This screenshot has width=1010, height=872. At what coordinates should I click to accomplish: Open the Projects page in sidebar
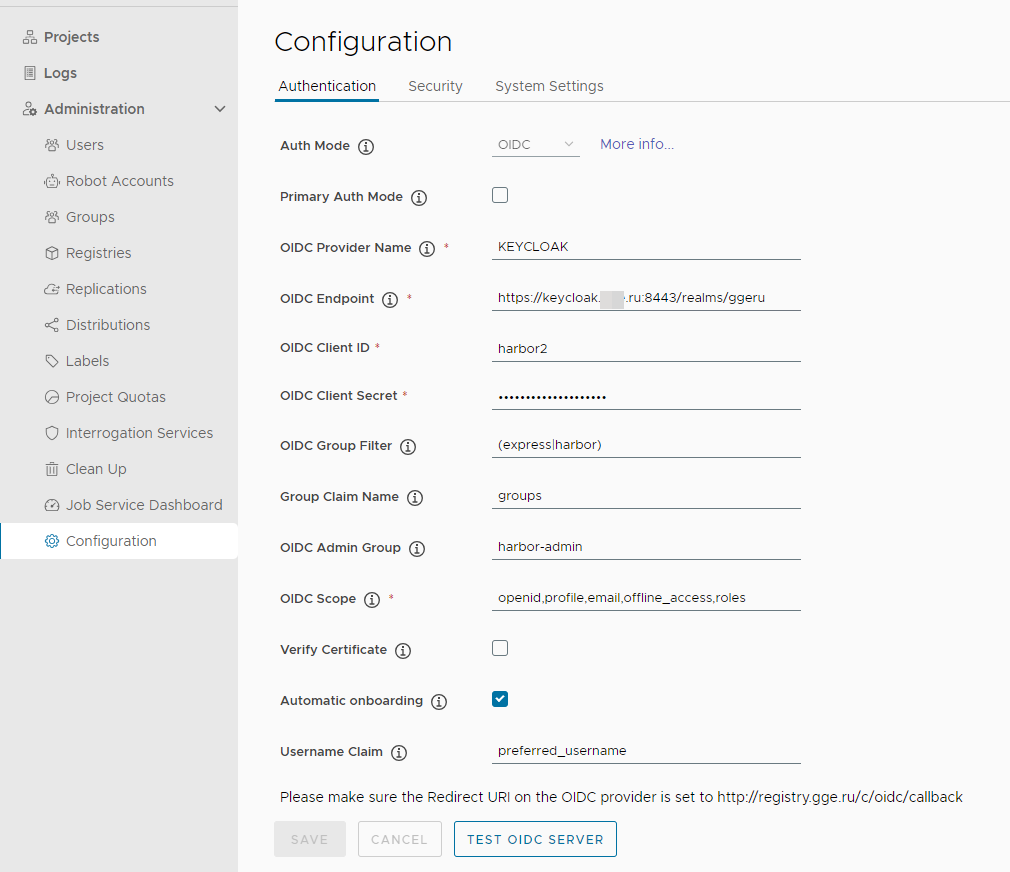click(x=71, y=37)
